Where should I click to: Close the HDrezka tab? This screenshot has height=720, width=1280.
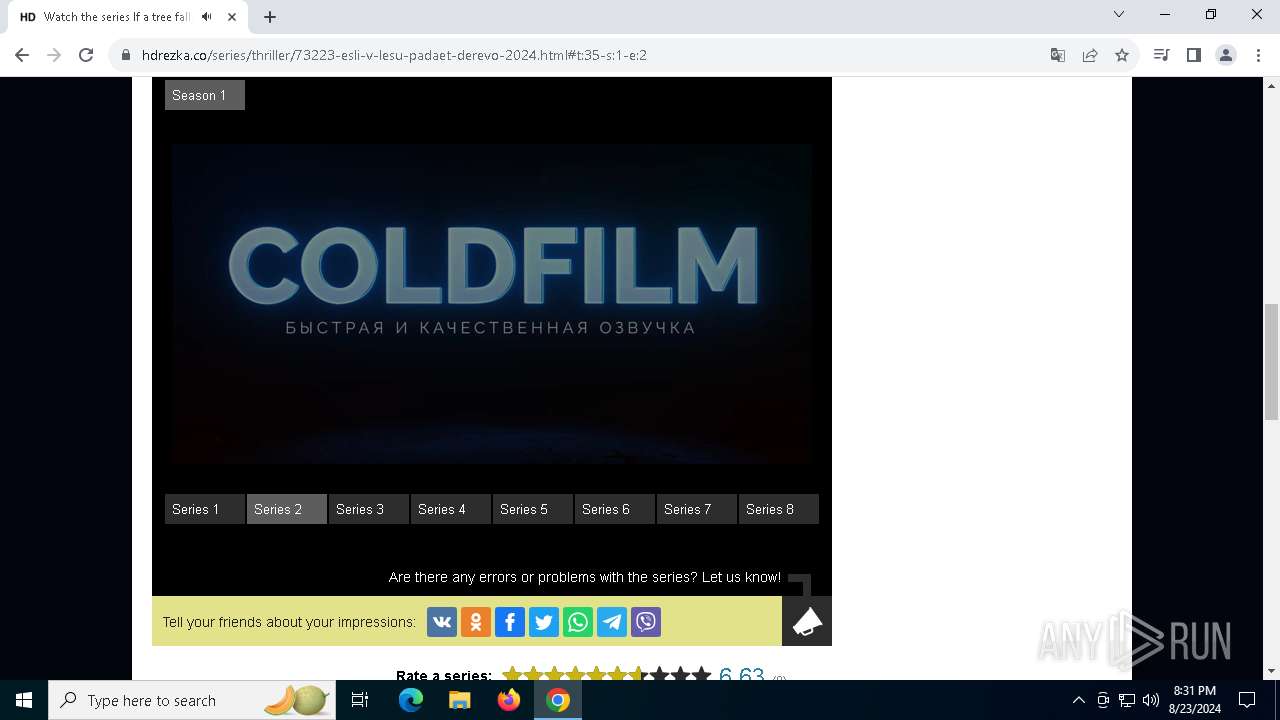click(x=233, y=17)
